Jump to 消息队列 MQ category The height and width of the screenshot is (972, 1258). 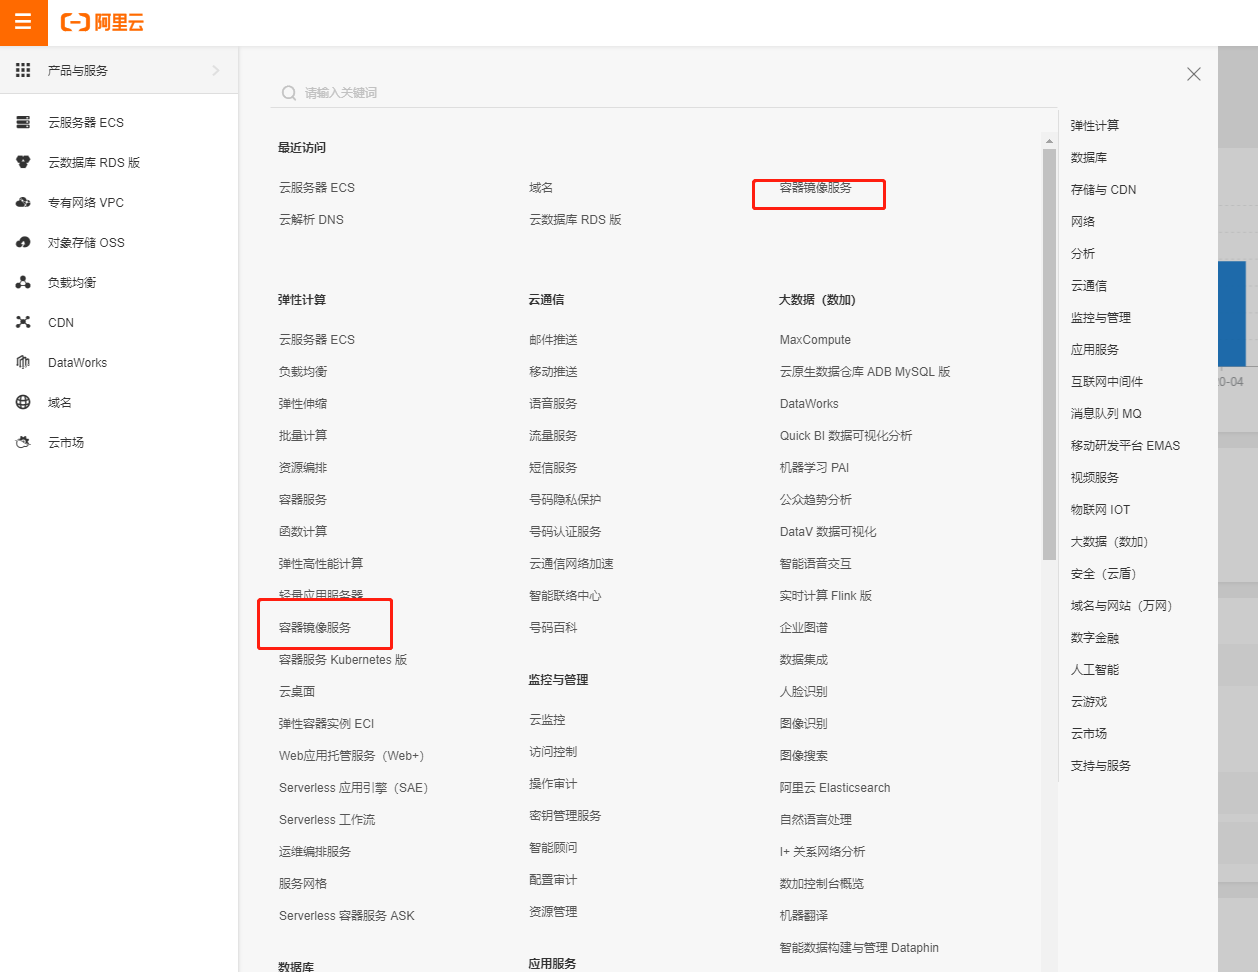[x=1106, y=413]
